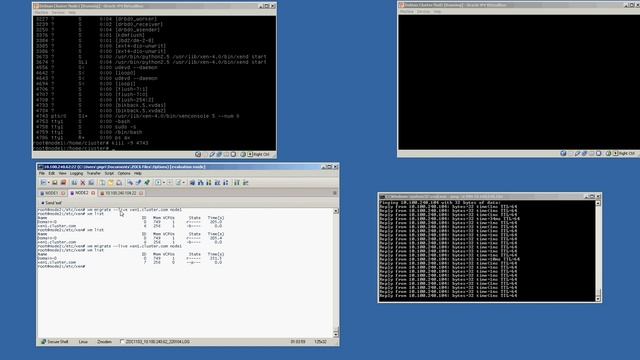Open the File menu in ZOC
Image resolution: width=640 pixels, height=360 pixels.
[x=42, y=173]
